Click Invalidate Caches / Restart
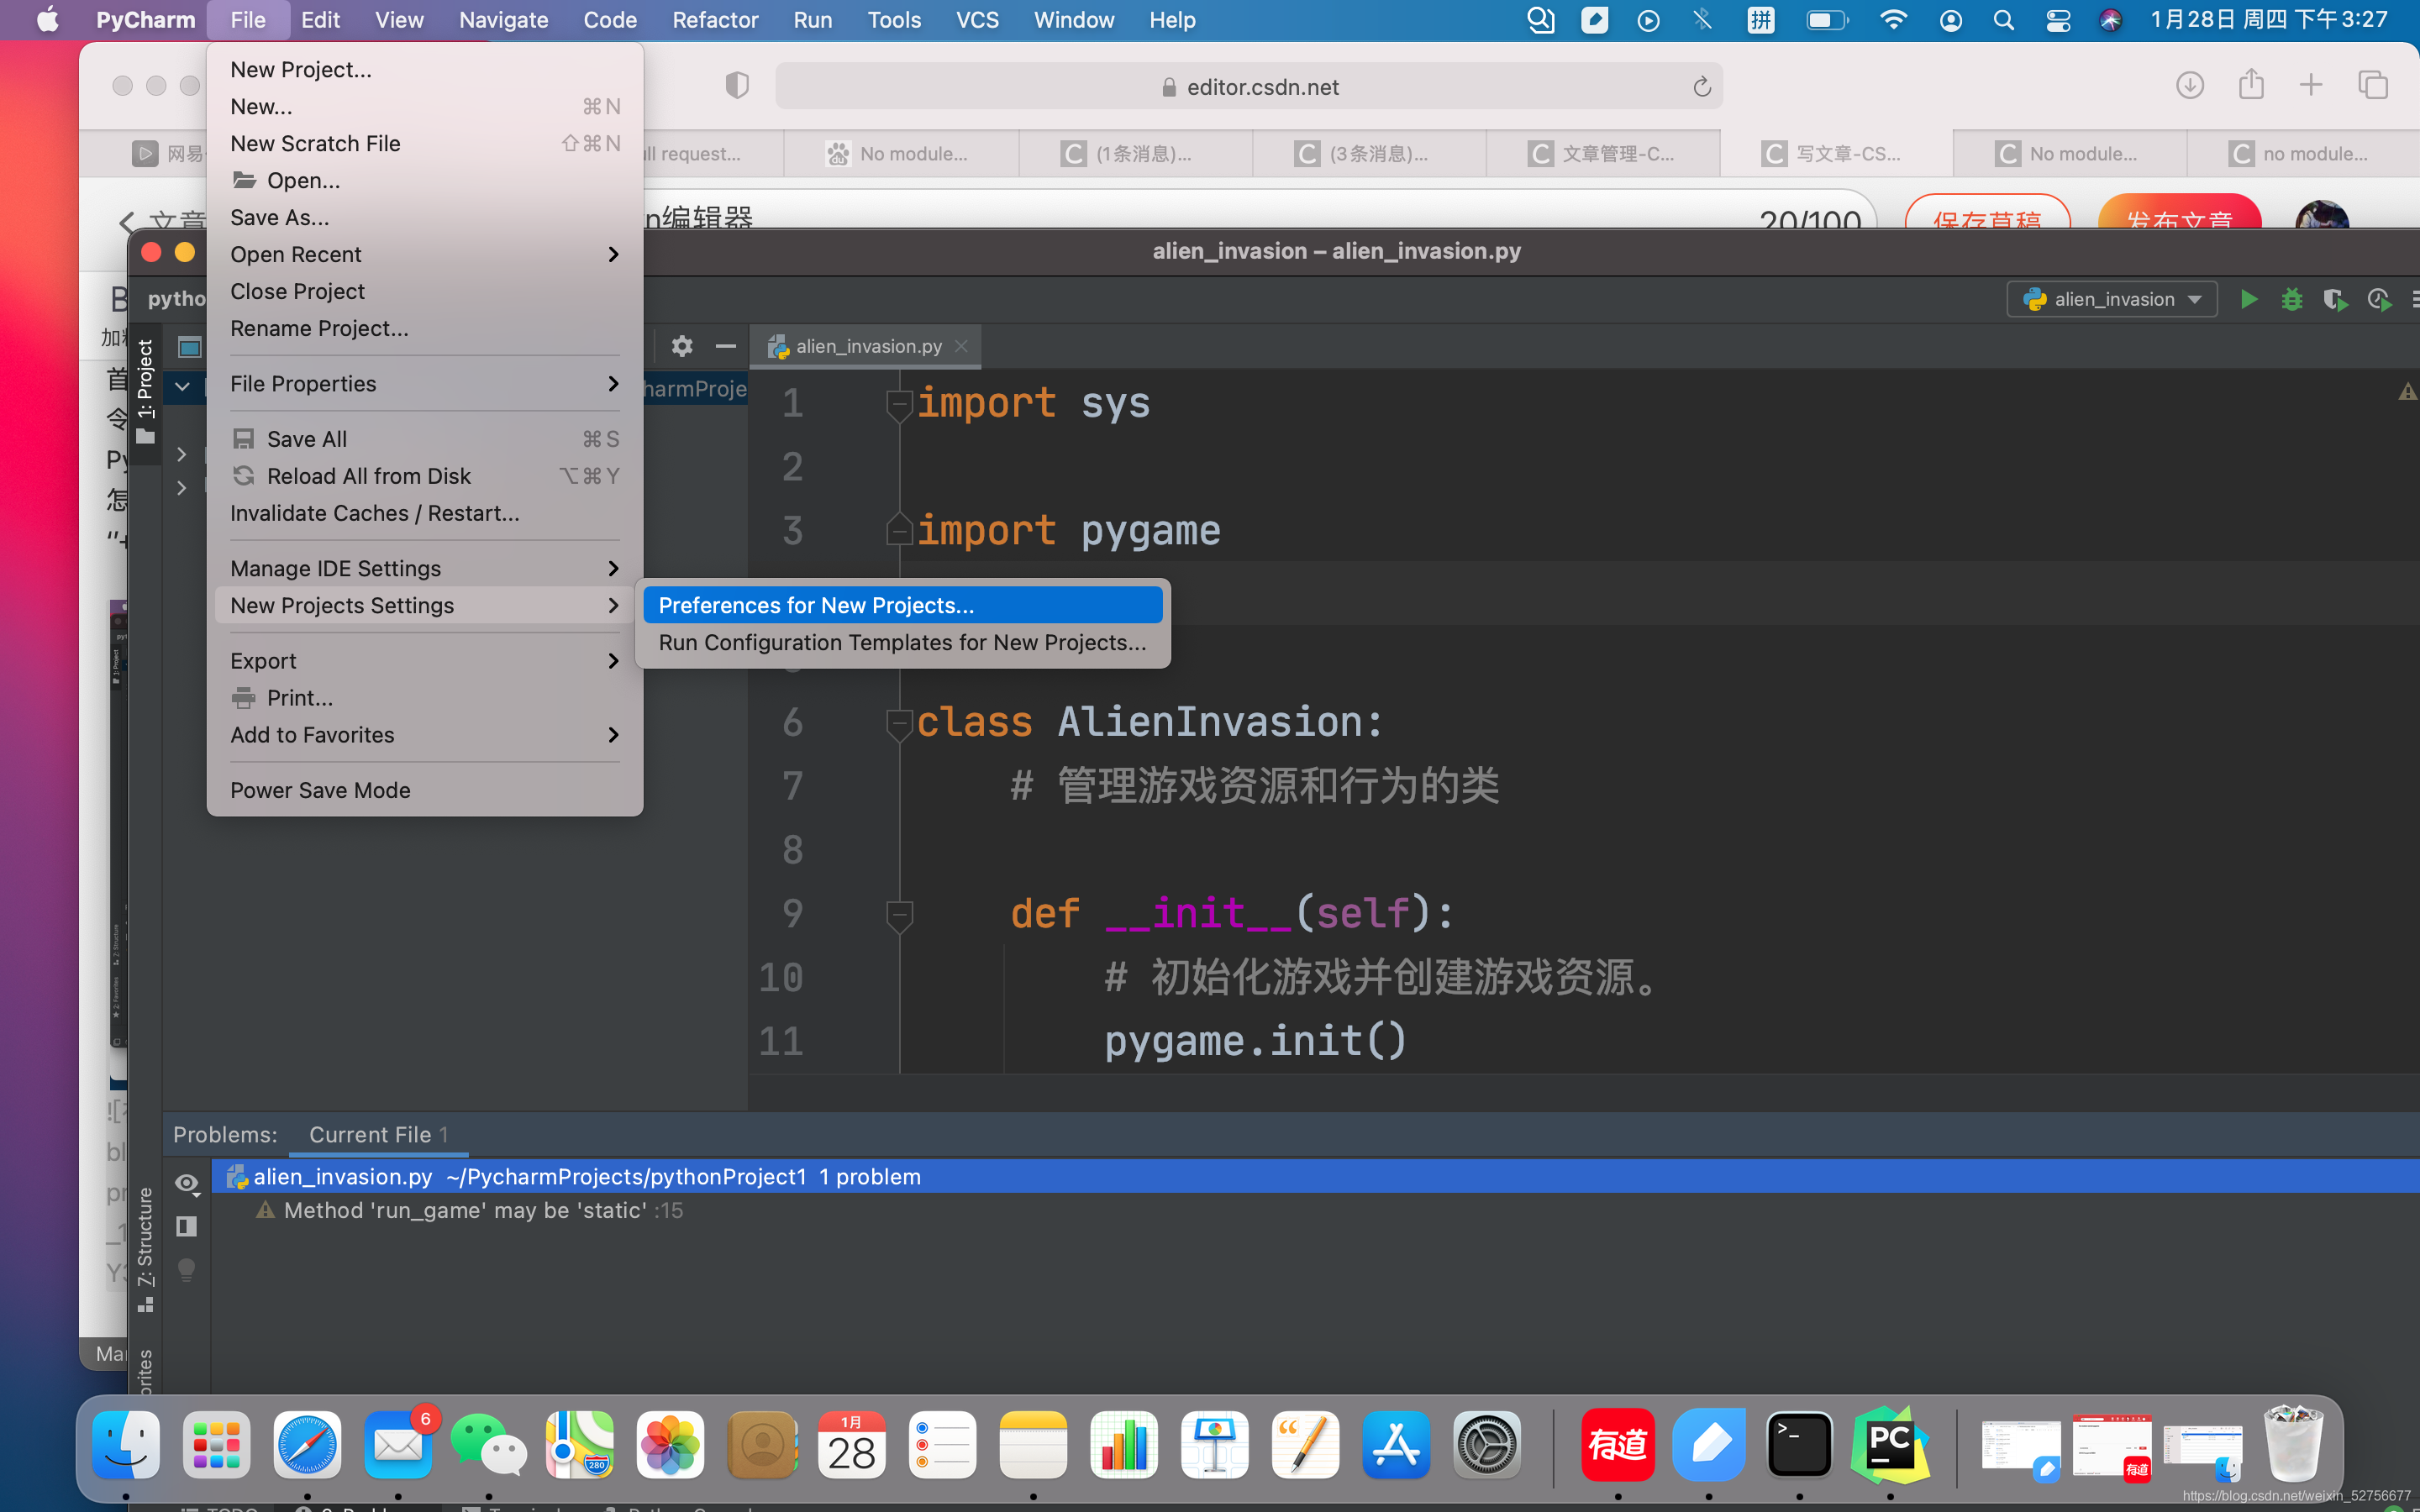The width and height of the screenshot is (2420, 1512). (374, 513)
